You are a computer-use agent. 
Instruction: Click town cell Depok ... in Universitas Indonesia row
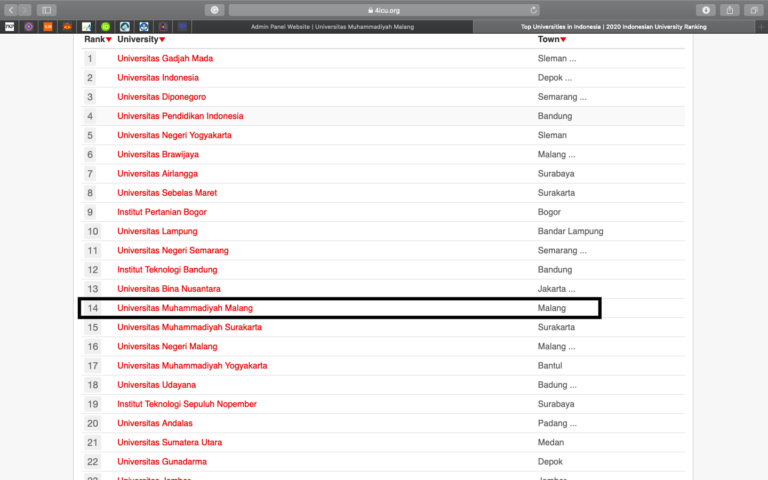554,77
